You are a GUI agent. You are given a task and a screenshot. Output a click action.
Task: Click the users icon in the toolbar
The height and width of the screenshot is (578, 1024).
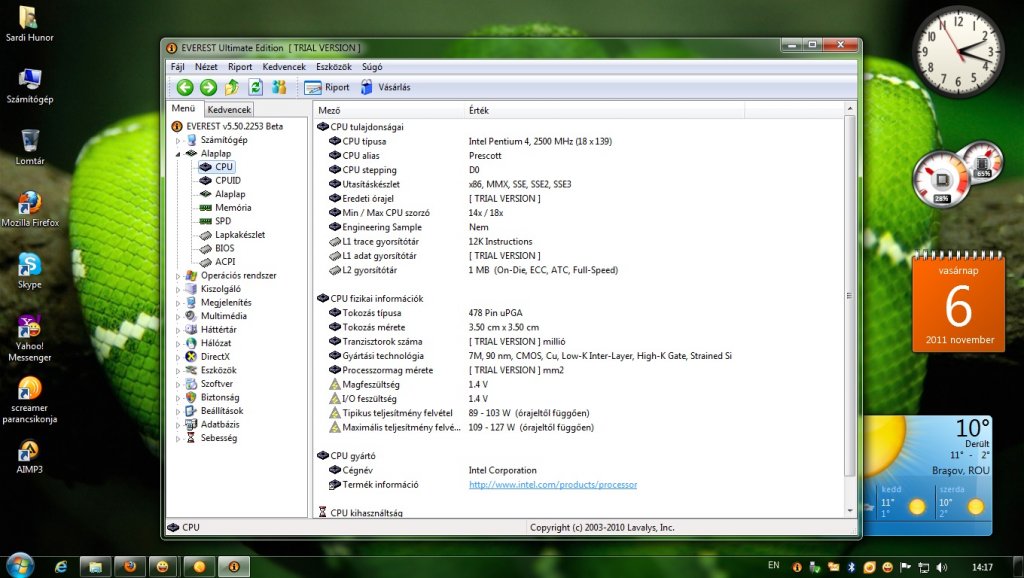pyautogui.click(x=280, y=87)
